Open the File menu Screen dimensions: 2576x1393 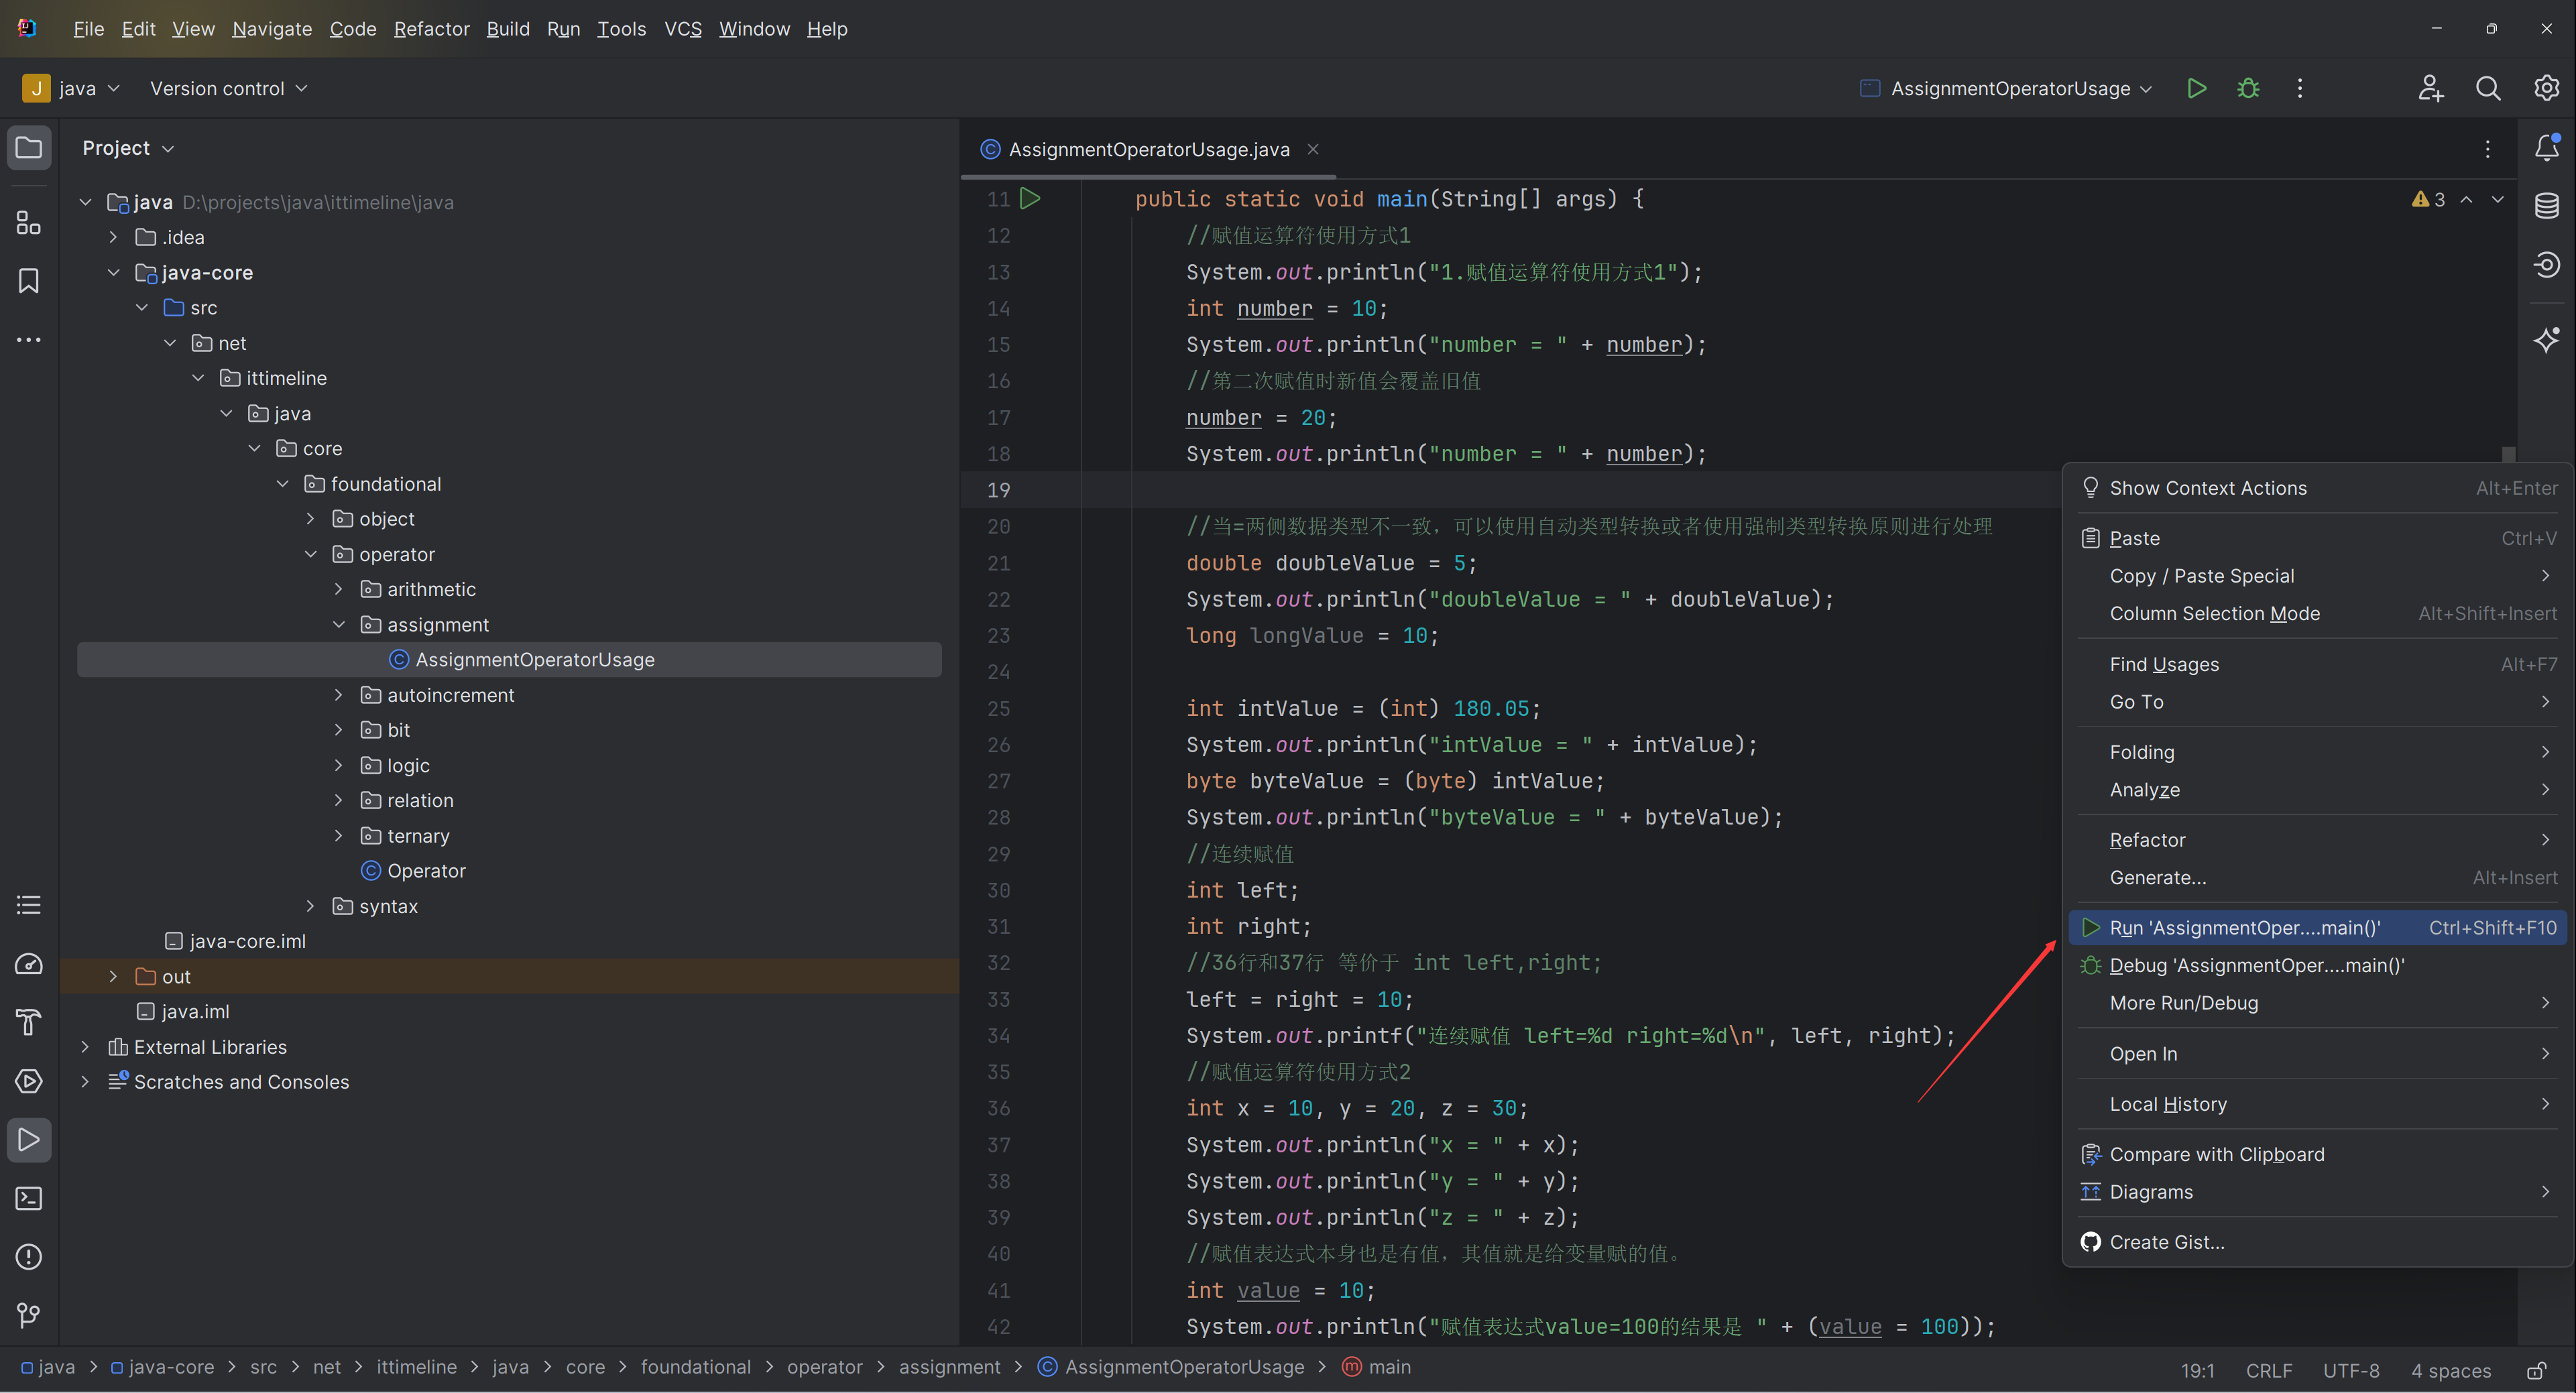tap(89, 29)
